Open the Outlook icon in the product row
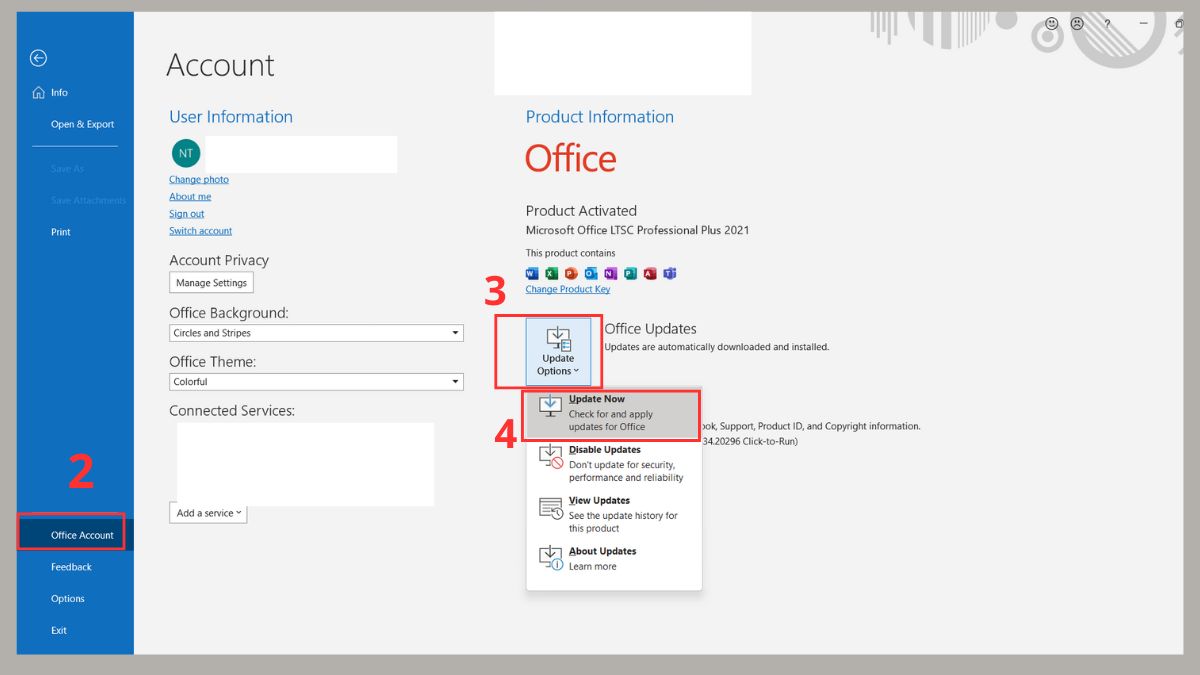This screenshot has height=675, width=1200. [x=592, y=273]
